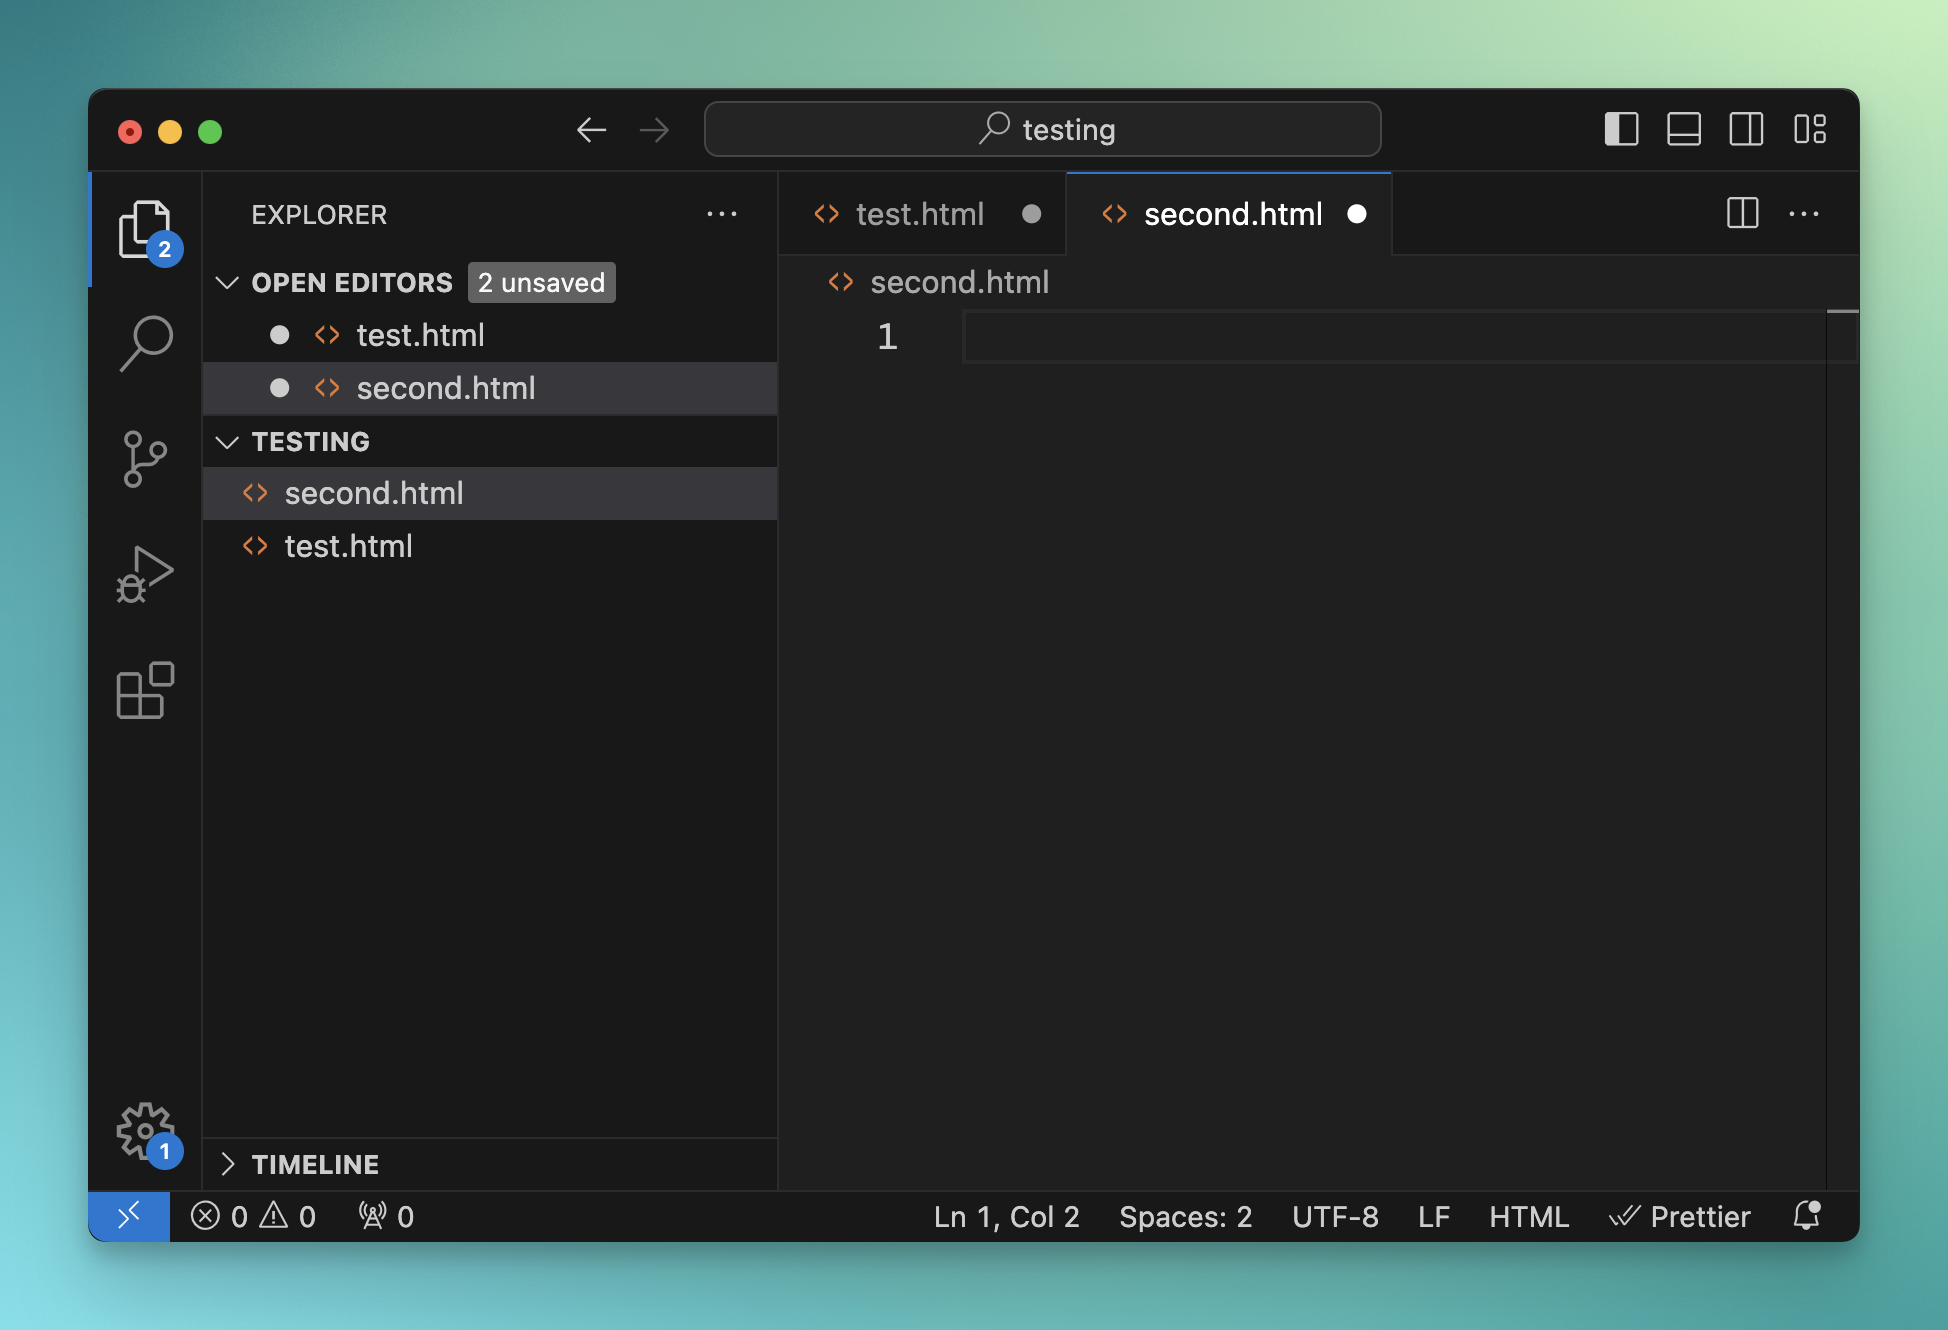The width and height of the screenshot is (1948, 1330).
Task: Click the remote window status icon
Action: click(x=129, y=1216)
